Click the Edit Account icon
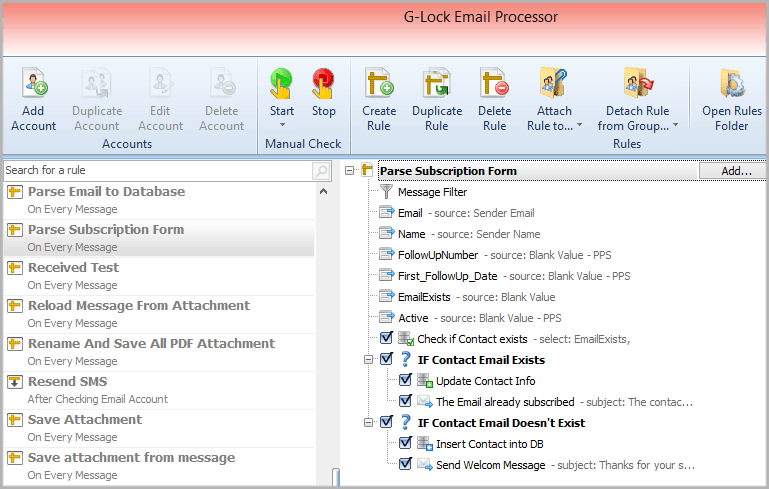This screenshot has height=489, width=769. (x=160, y=82)
